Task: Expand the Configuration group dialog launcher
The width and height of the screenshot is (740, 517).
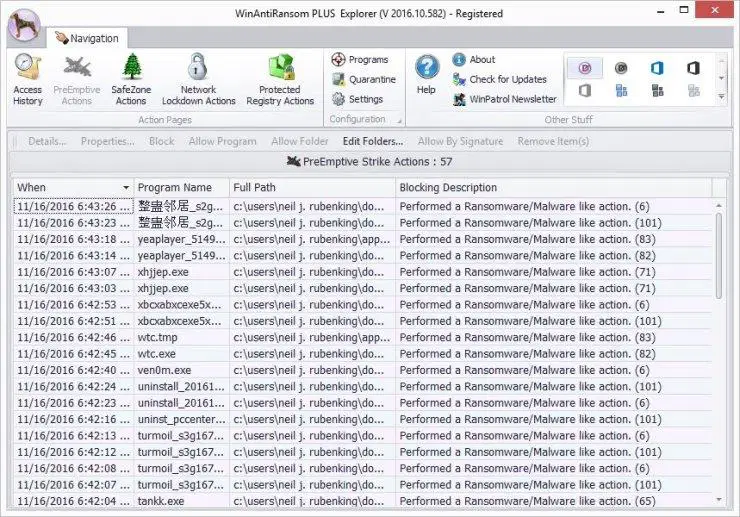Action: click(x=399, y=121)
